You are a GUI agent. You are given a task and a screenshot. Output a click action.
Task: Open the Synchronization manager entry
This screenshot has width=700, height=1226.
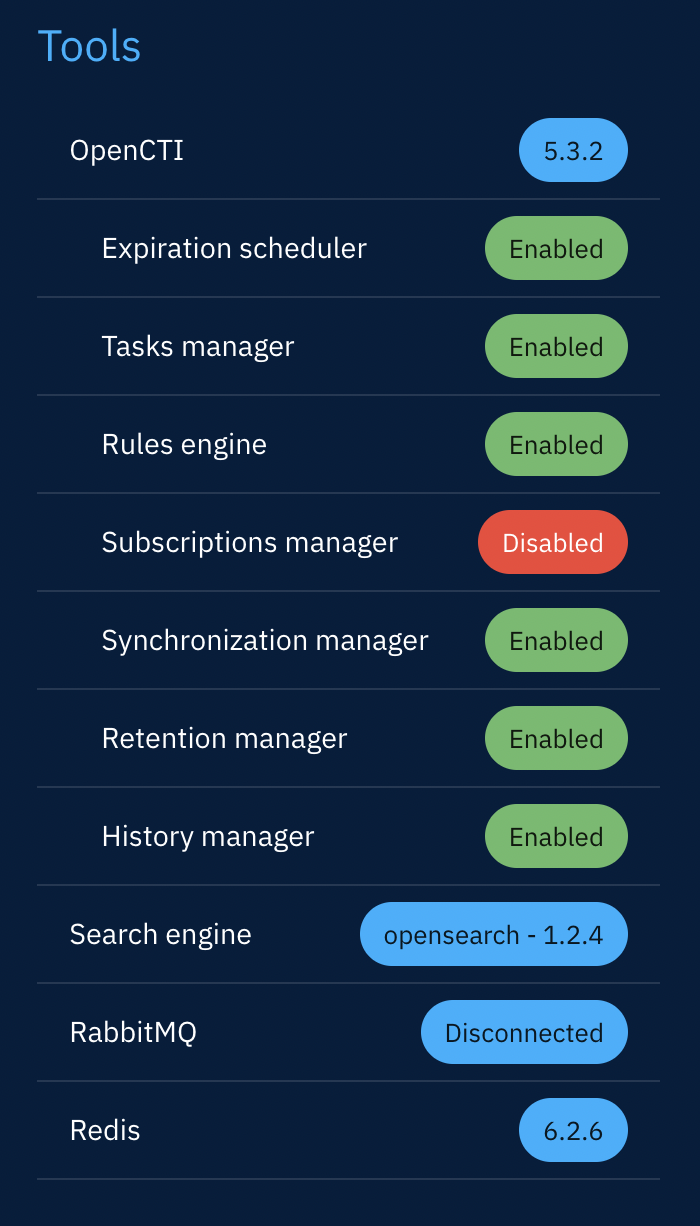264,639
